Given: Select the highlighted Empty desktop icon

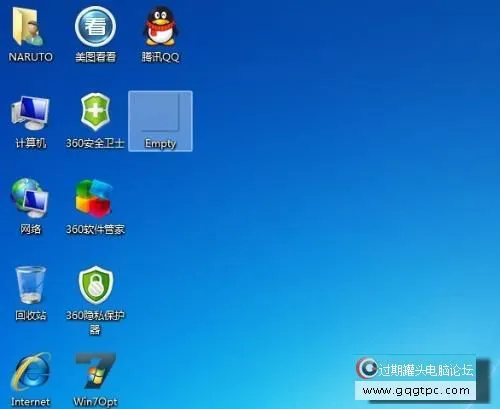Looking at the screenshot, I should click(x=160, y=121).
